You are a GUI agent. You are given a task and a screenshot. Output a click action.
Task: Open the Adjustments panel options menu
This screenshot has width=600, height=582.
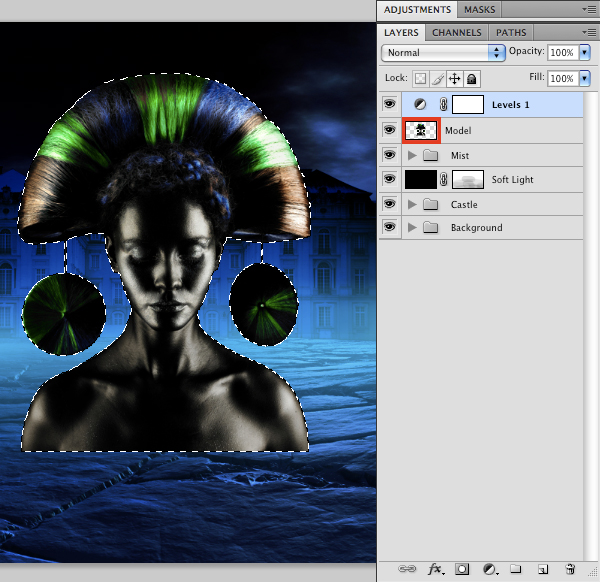coord(589,10)
